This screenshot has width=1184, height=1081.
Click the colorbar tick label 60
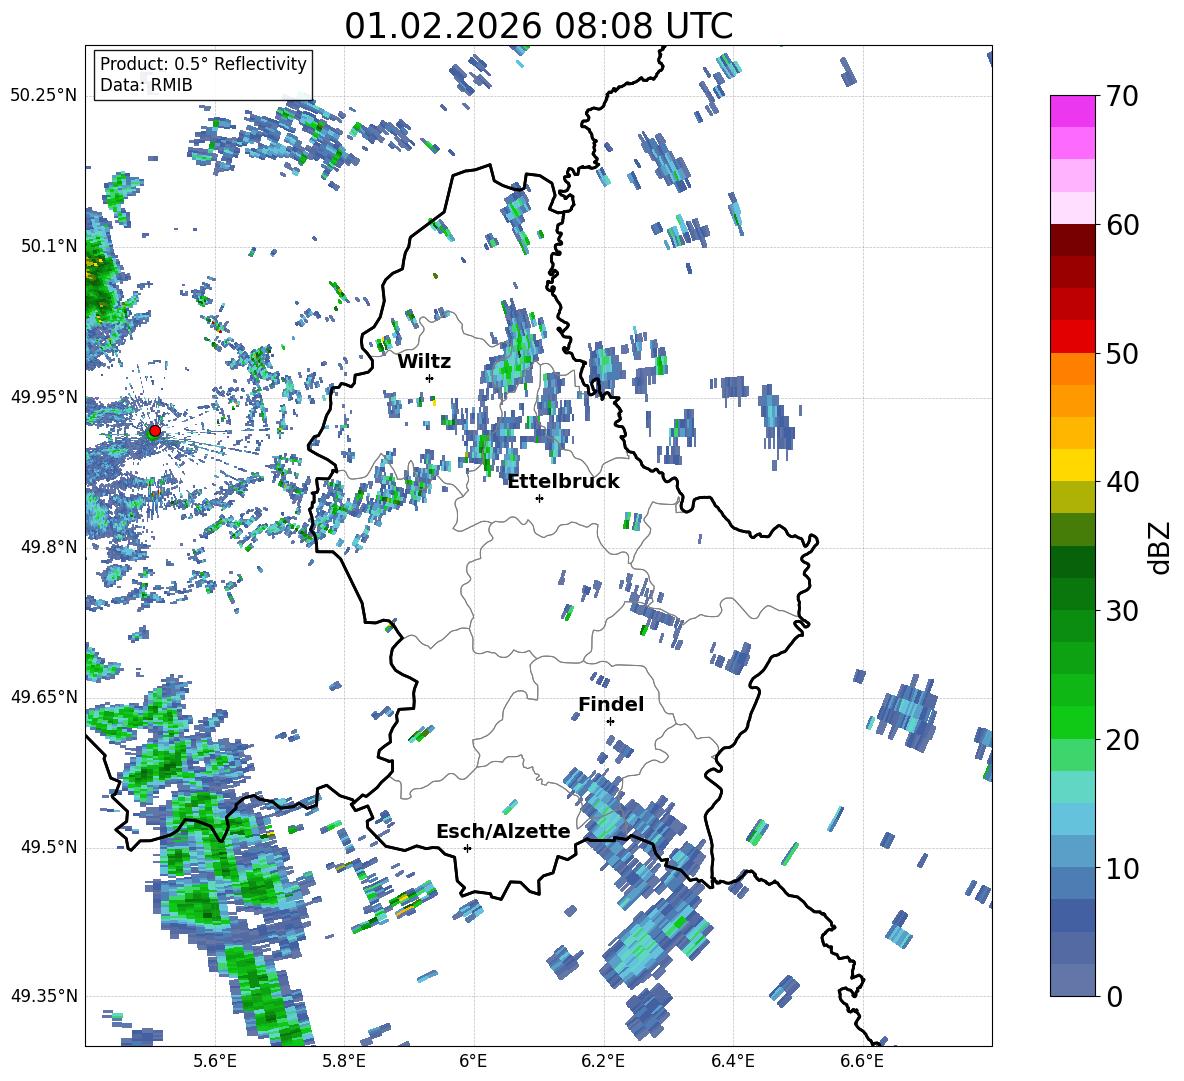pos(1122,225)
